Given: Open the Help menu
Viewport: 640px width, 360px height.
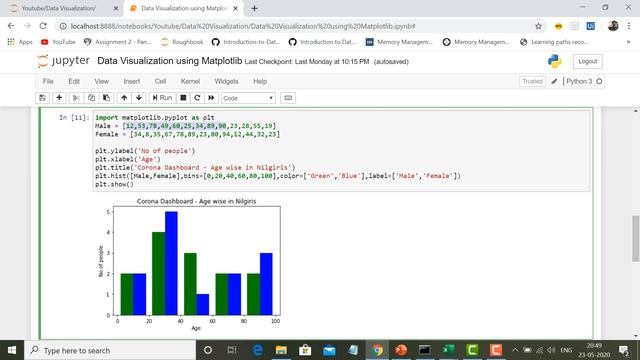Looking at the screenshot, I should [260, 81].
